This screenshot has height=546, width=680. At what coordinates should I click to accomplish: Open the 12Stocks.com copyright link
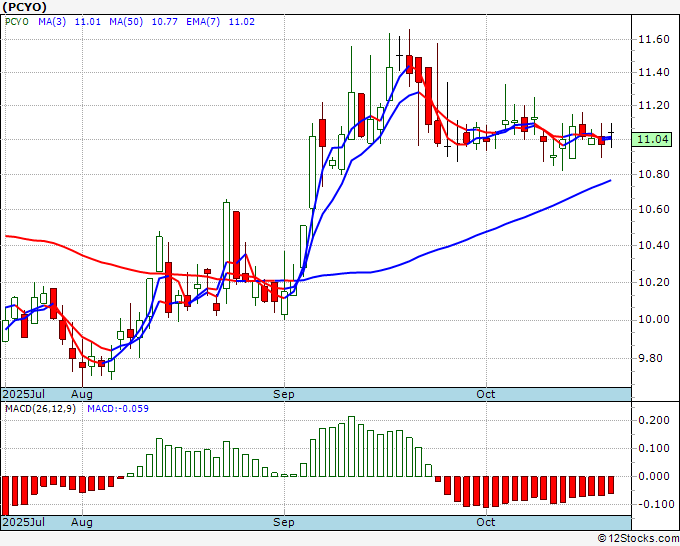click(638, 539)
